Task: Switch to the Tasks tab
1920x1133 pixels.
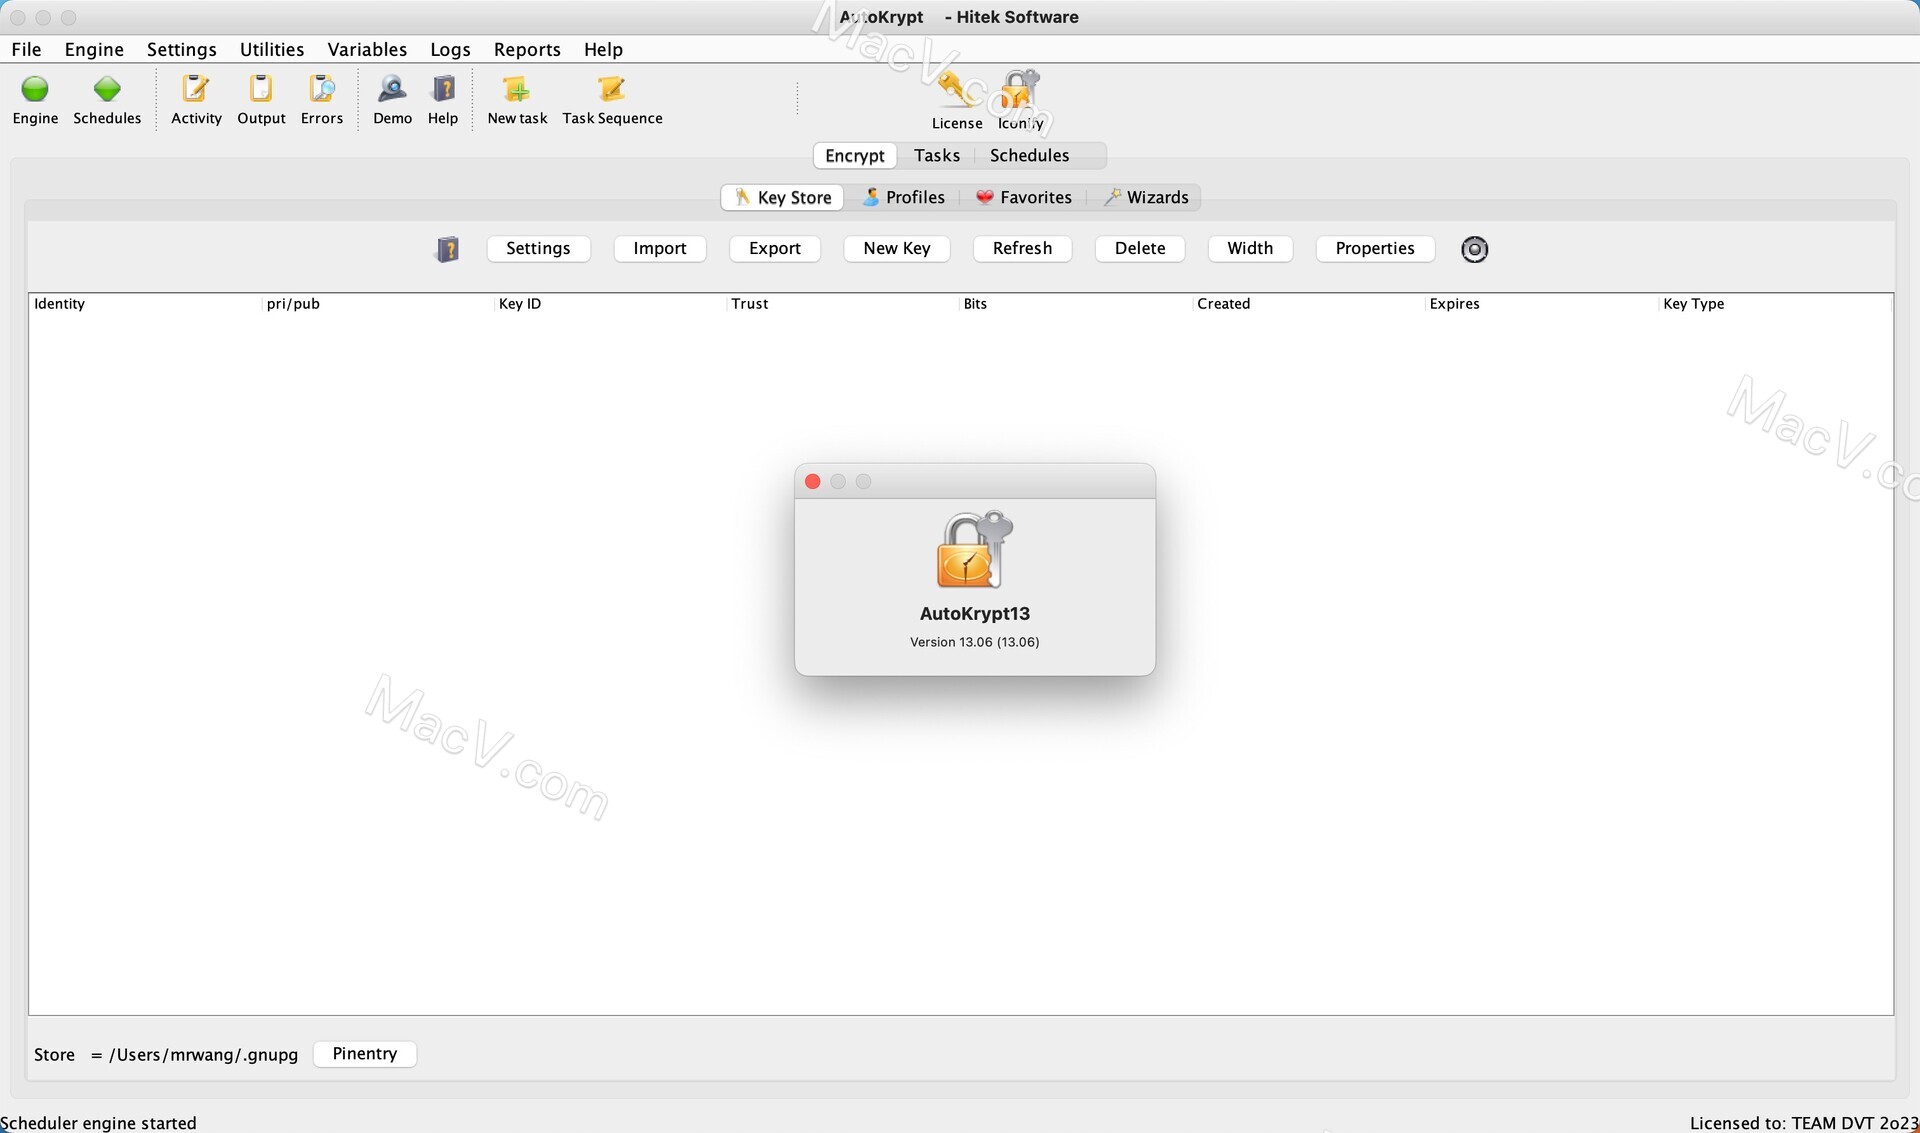Action: [937, 155]
